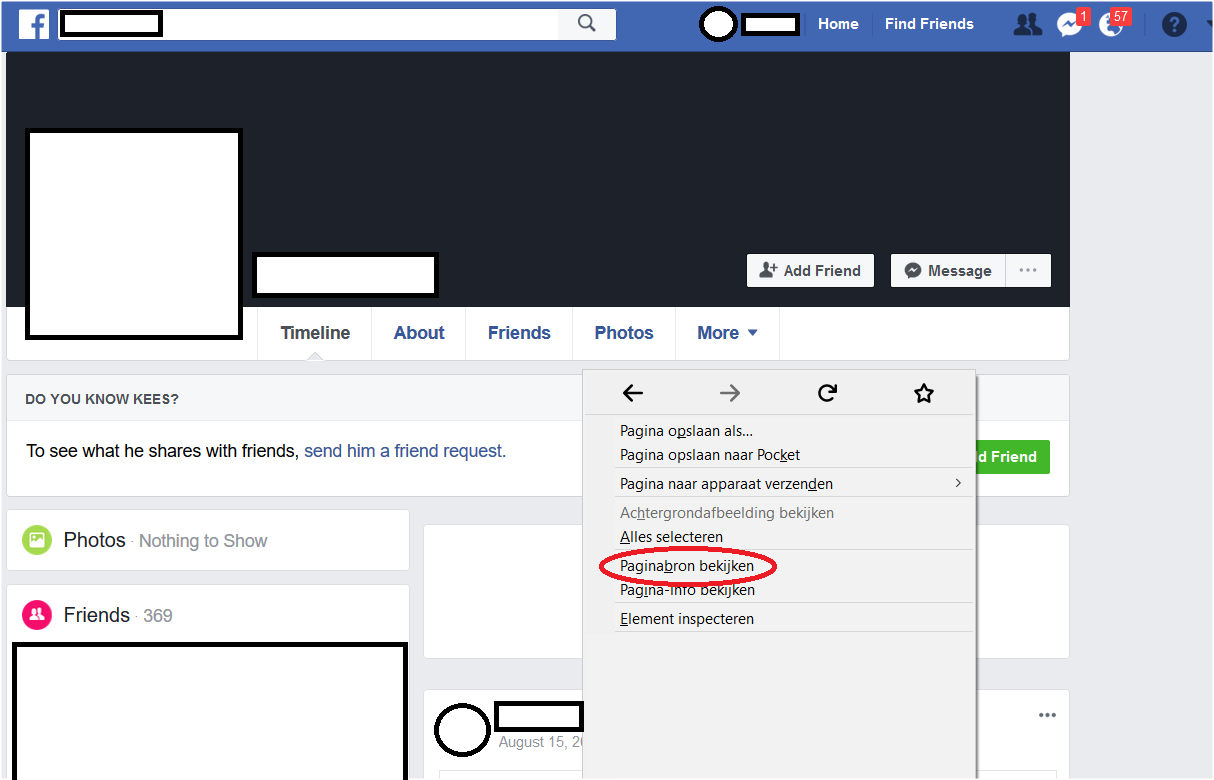Open Messenger messages icon

pos(1070,25)
